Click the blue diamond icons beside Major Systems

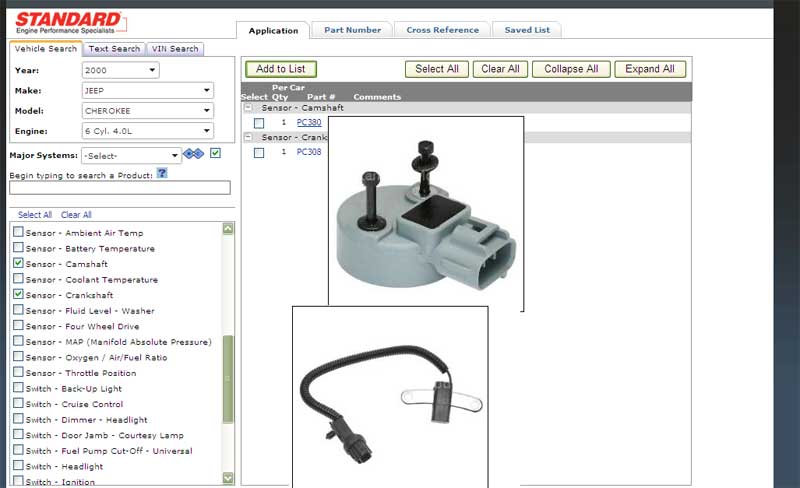194,154
